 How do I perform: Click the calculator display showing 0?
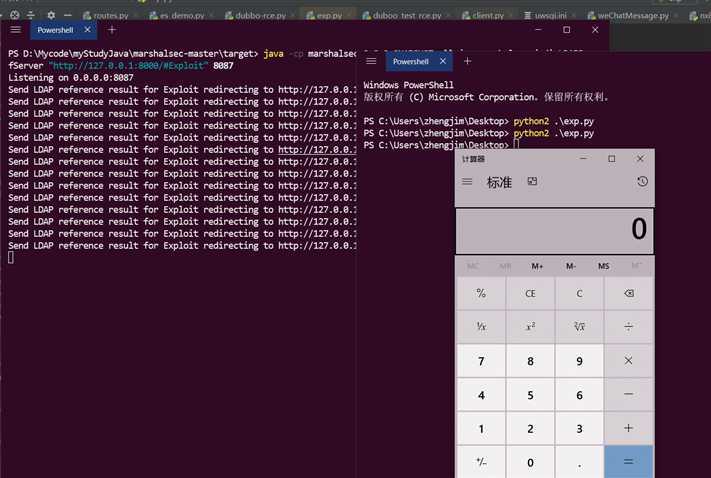(555, 231)
